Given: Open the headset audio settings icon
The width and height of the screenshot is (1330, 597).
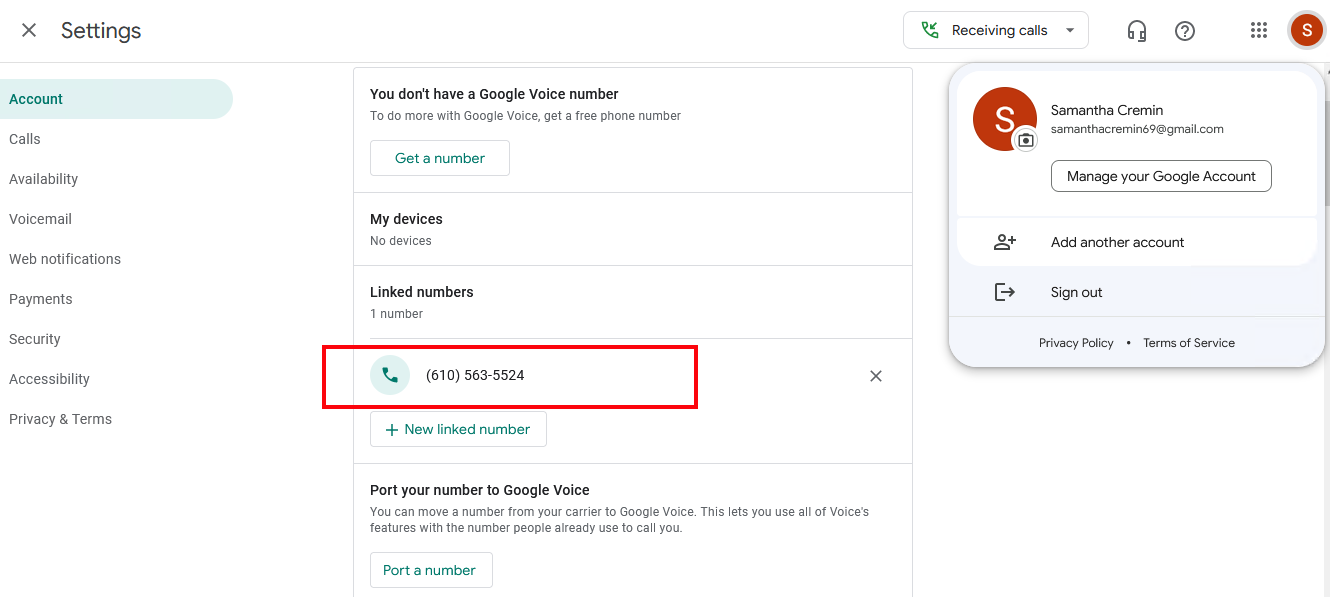Looking at the screenshot, I should click(x=1137, y=31).
